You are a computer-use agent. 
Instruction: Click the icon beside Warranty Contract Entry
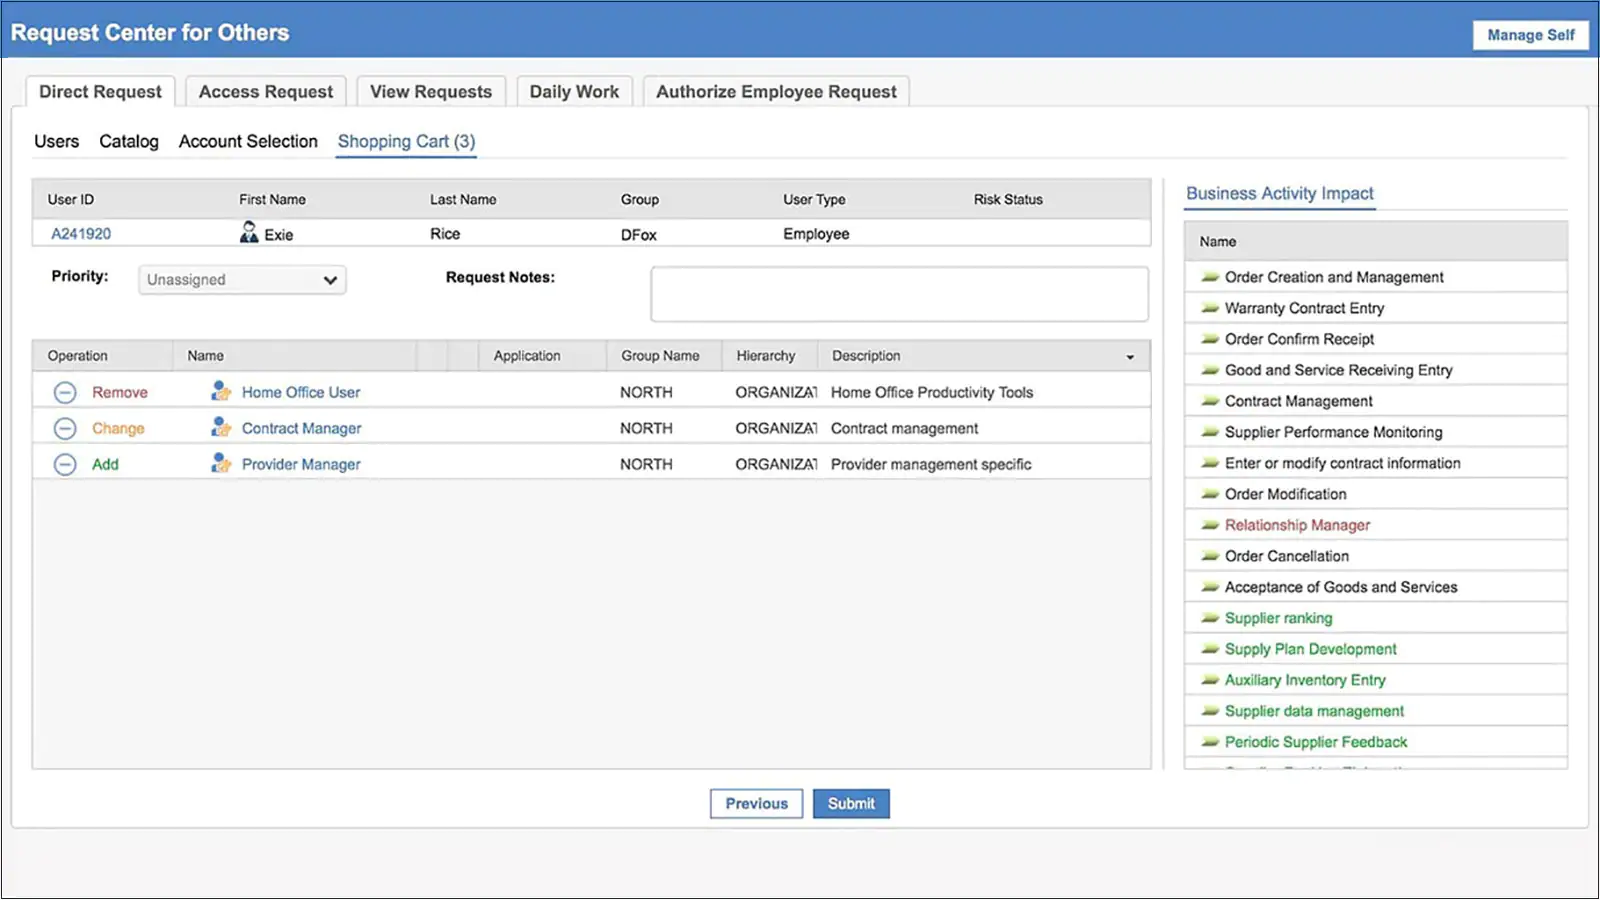click(1210, 308)
